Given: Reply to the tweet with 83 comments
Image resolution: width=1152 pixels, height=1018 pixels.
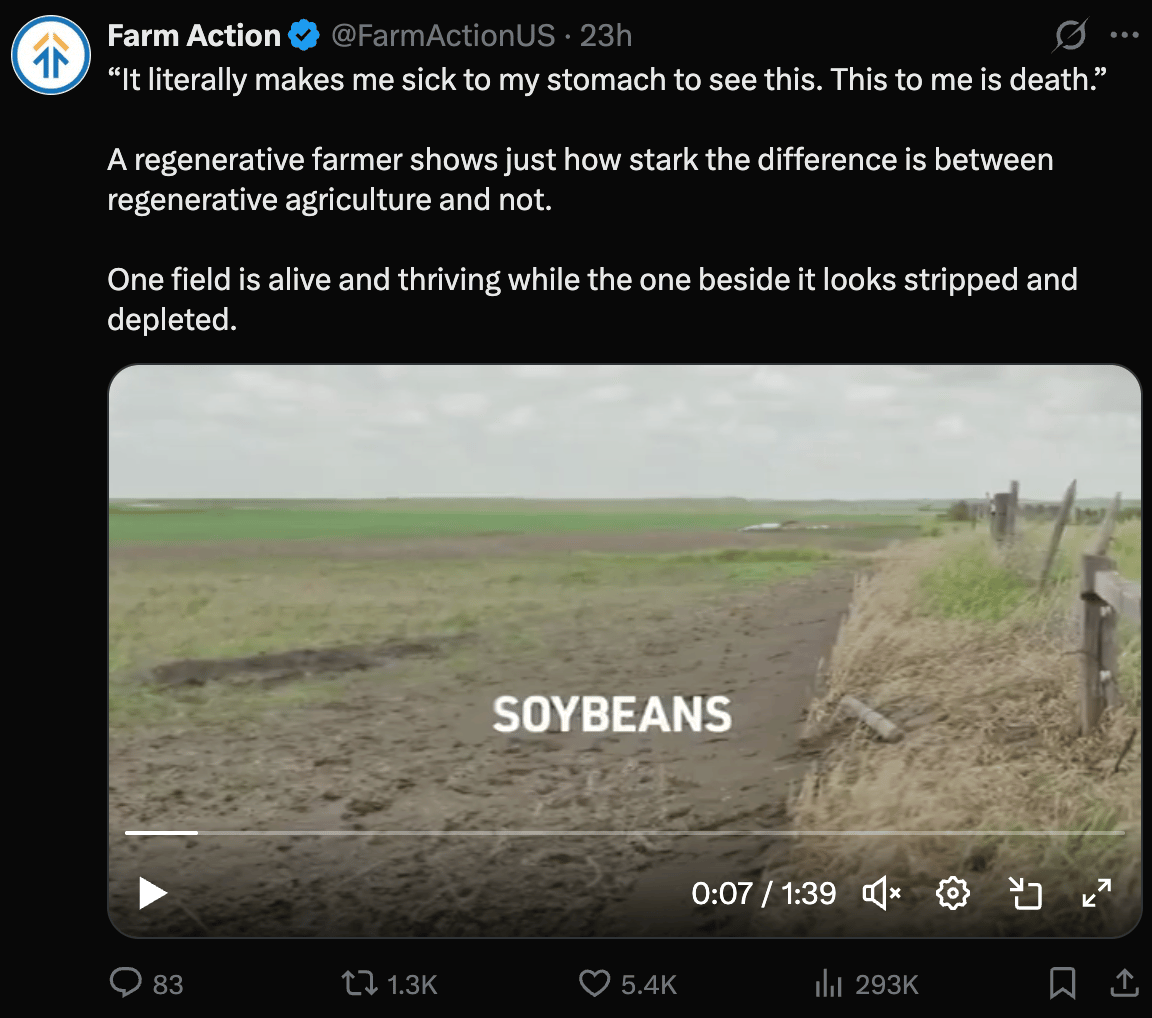Looking at the screenshot, I should (x=146, y=983).
